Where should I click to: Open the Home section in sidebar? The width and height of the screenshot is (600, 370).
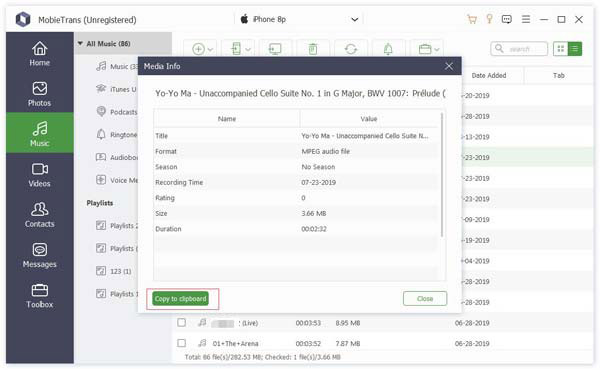coord(39,53)
